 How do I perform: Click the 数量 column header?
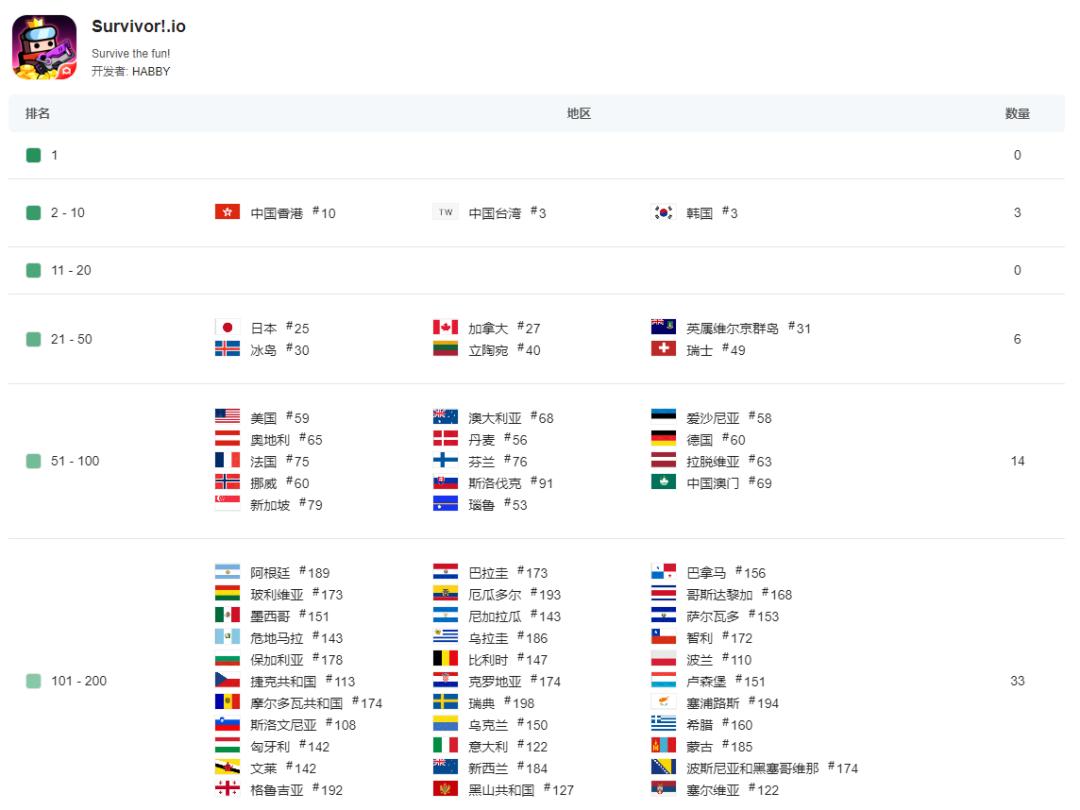1017,114
